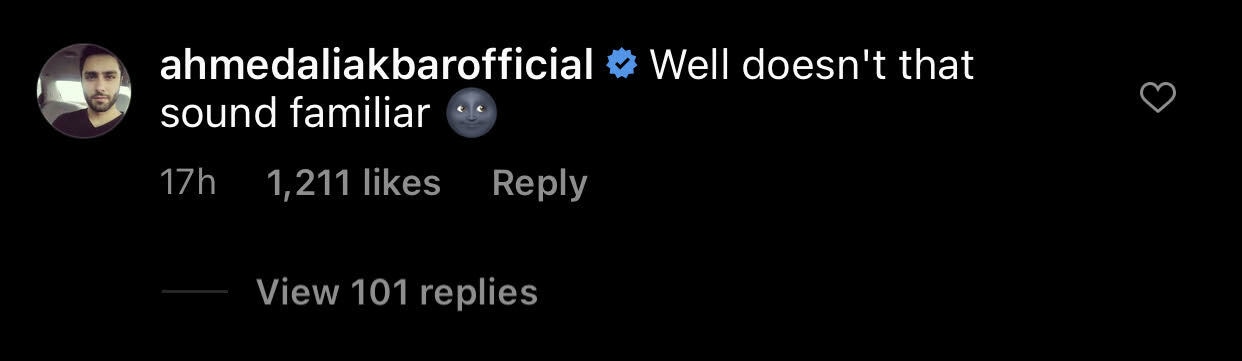Open ahmedaliakbarofficial's profile picture

point(84,91)
